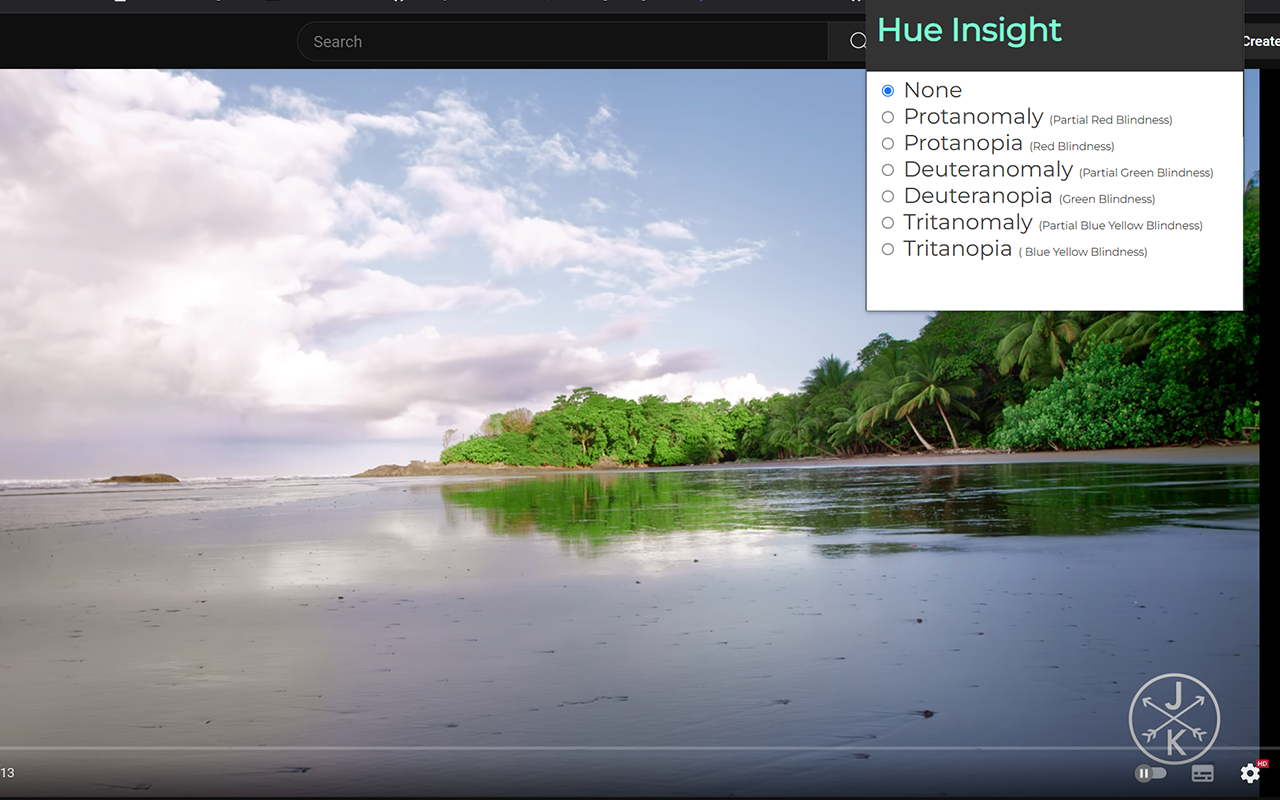
Task: Toggle subtitles with the captions icon
Action: (x=1203, y=773)
